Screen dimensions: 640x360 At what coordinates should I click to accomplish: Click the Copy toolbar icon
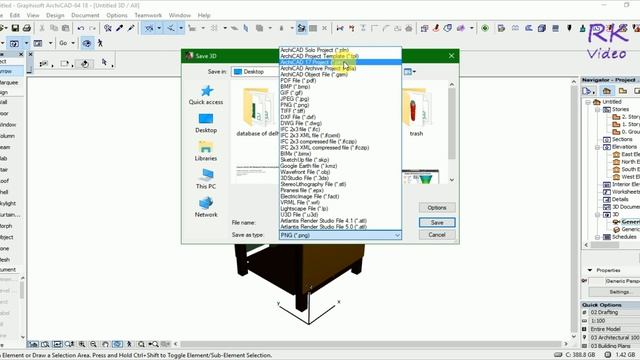click(53, 28)
